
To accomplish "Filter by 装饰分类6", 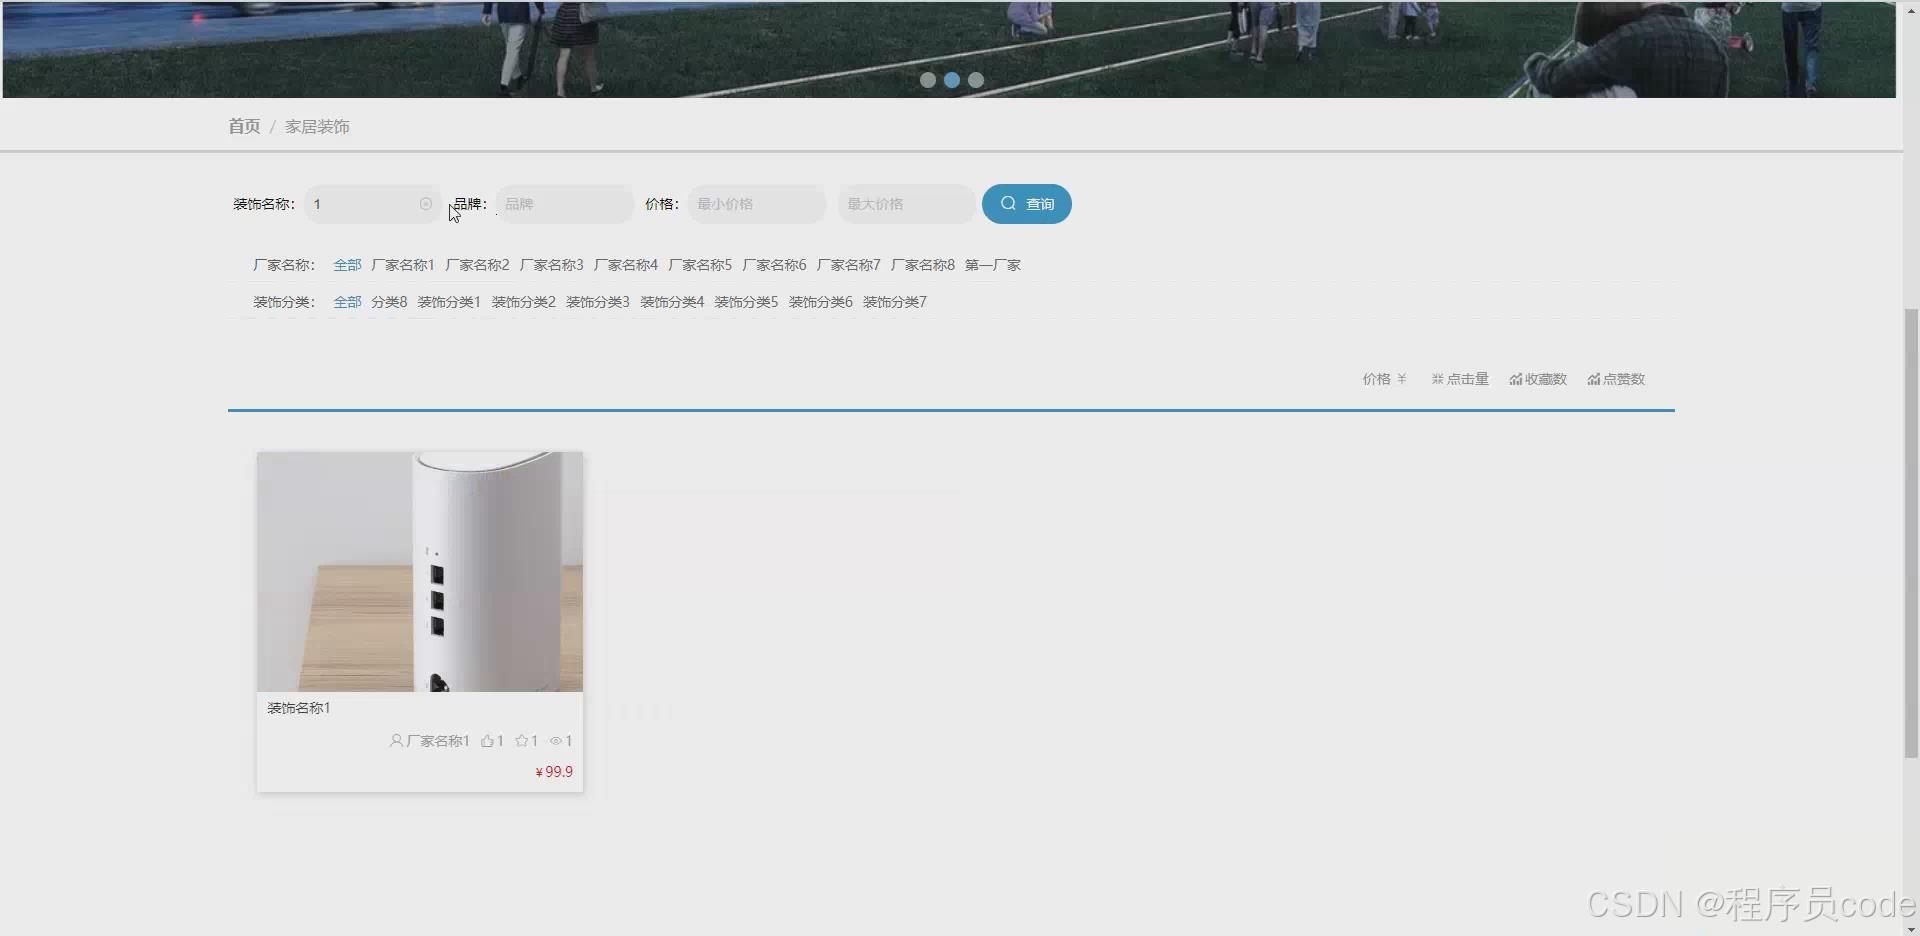I will (x=820, y=302).
